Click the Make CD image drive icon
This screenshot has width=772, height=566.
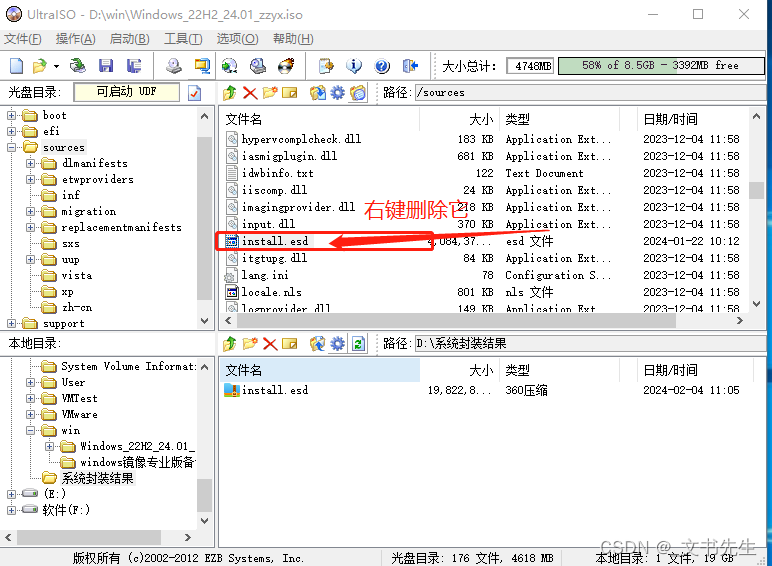coord(173,65)
